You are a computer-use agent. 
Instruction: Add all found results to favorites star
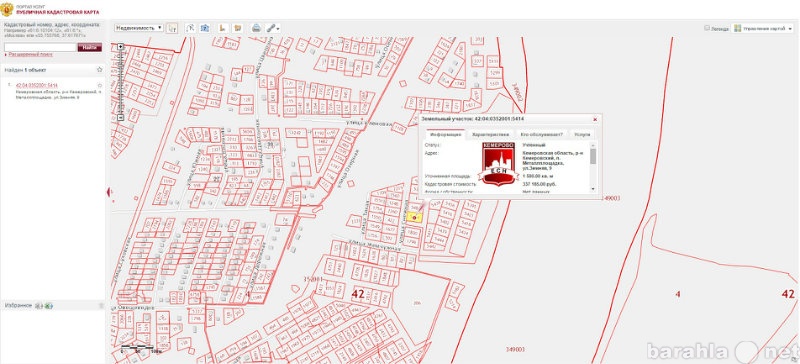(x=99, y=70)
